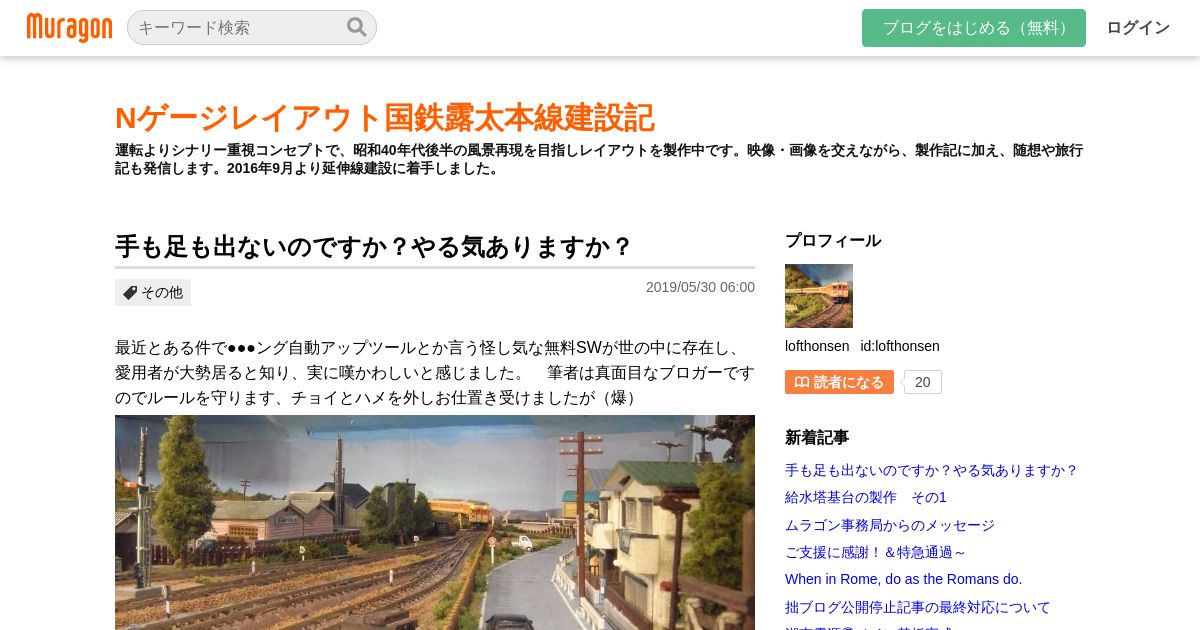
Task: Click the Muragon logo
Action: click(69, 27)
